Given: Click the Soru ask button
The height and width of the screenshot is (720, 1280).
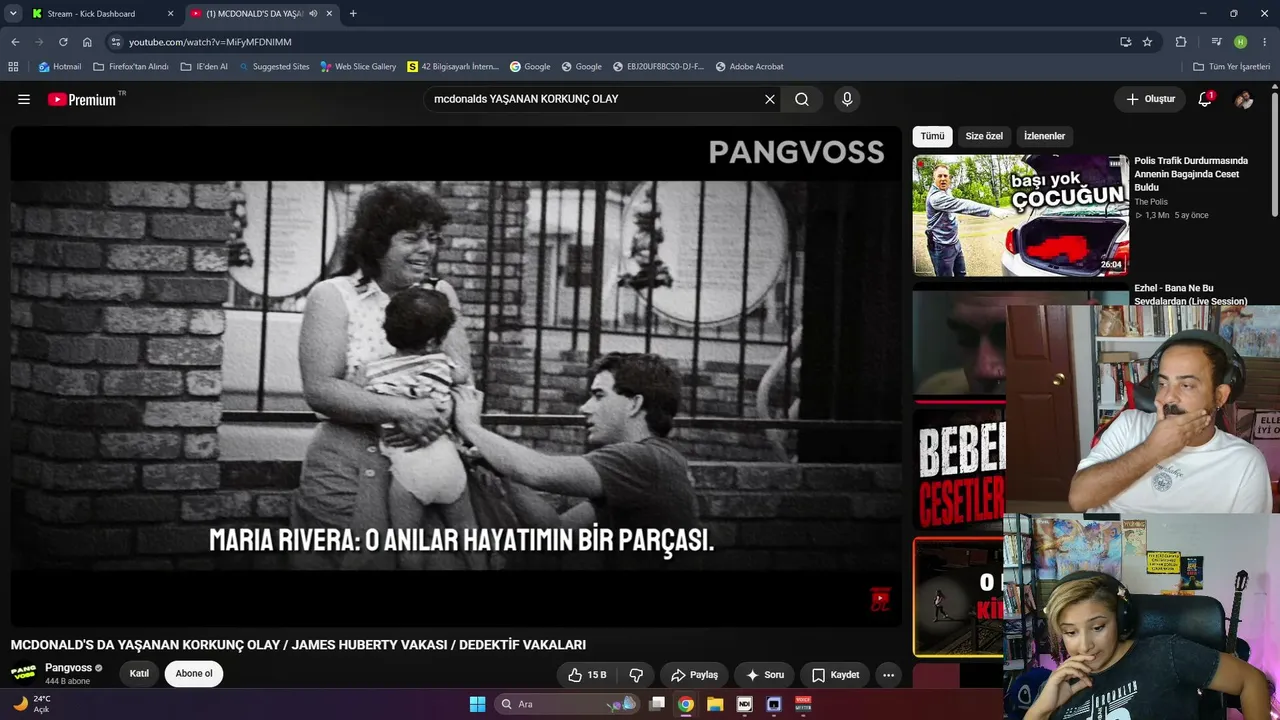Looking at the screenshot, I should click(765, 675).
